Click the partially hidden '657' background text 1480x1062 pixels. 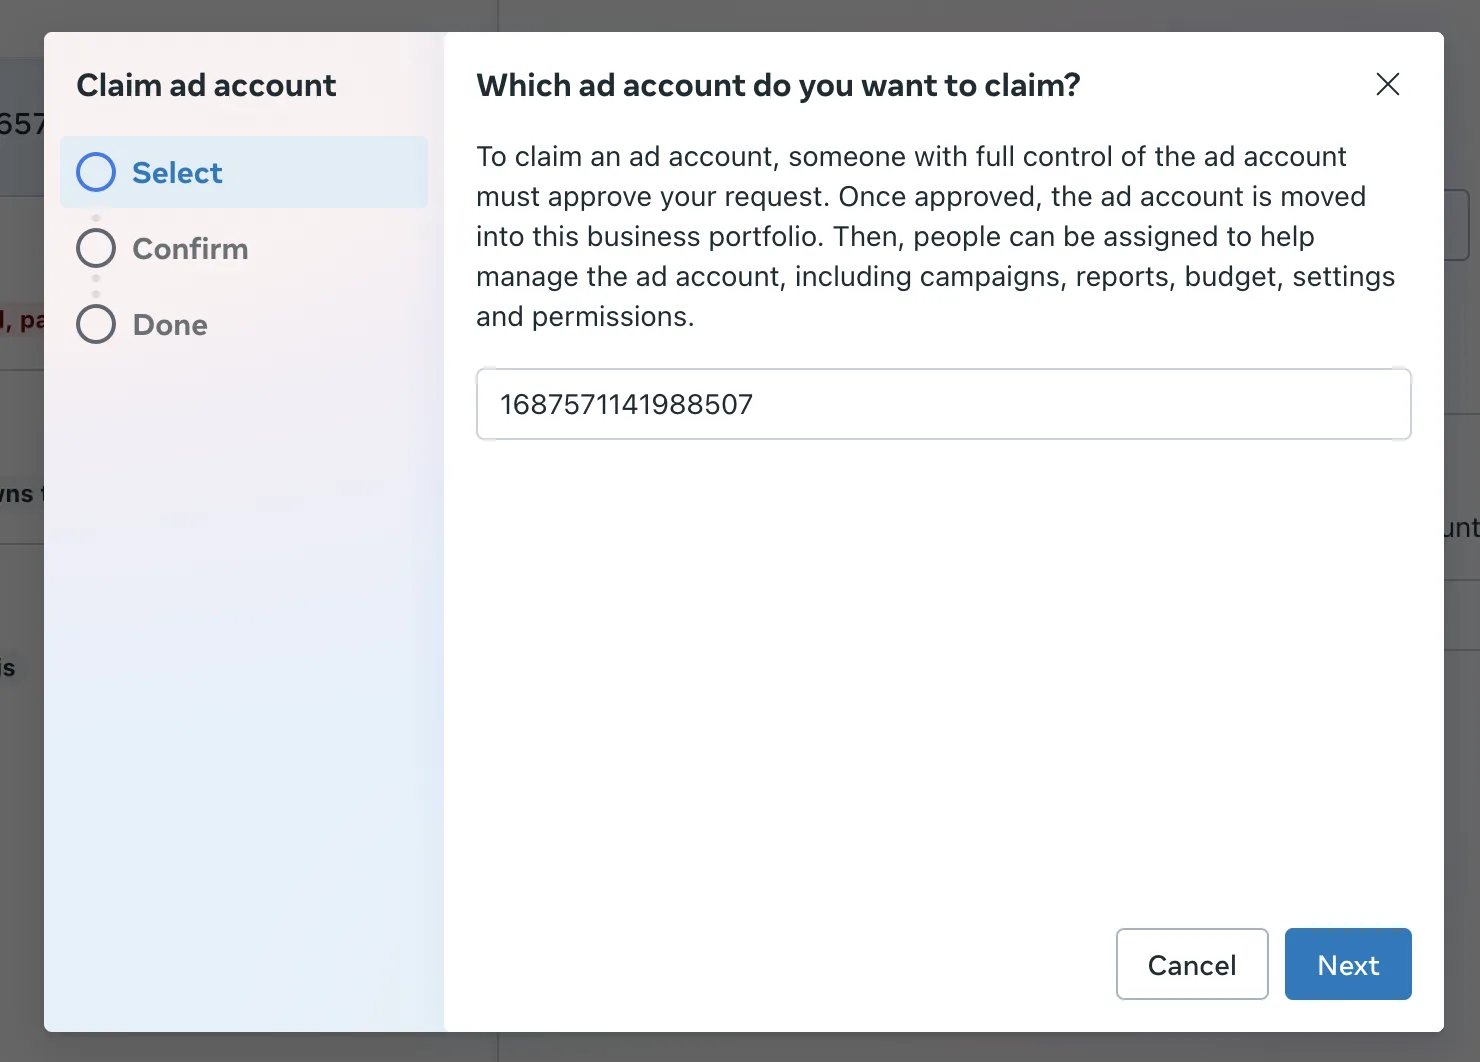[21, 124]
